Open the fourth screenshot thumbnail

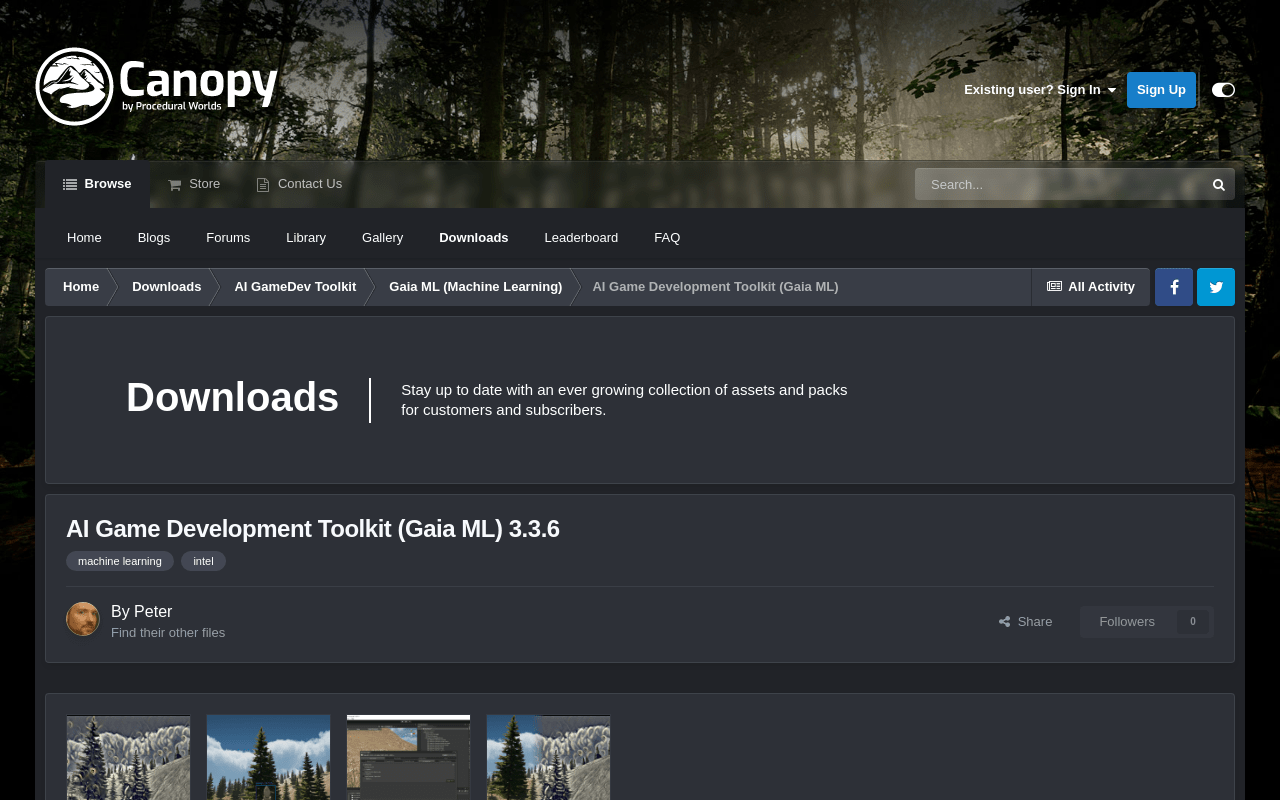(548, 757)
